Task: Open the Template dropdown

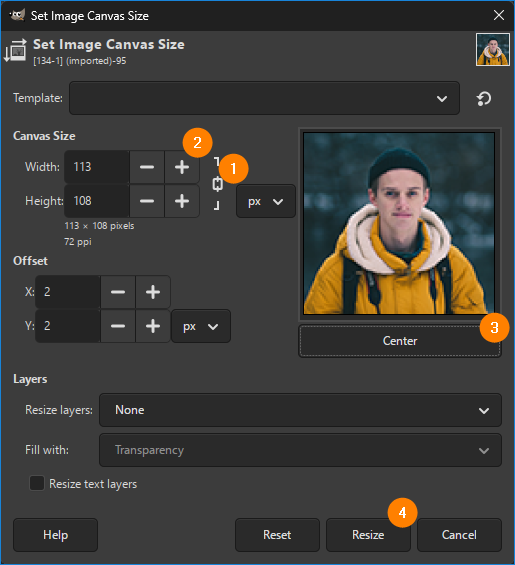Action: coord(264,98)
